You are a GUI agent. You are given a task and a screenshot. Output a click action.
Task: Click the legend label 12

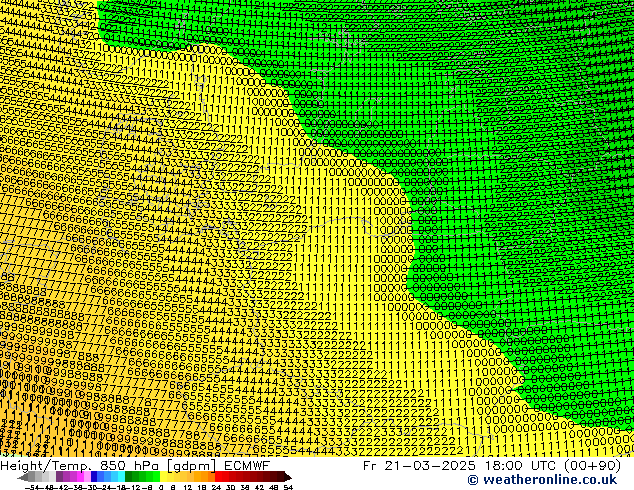(188, 487)
